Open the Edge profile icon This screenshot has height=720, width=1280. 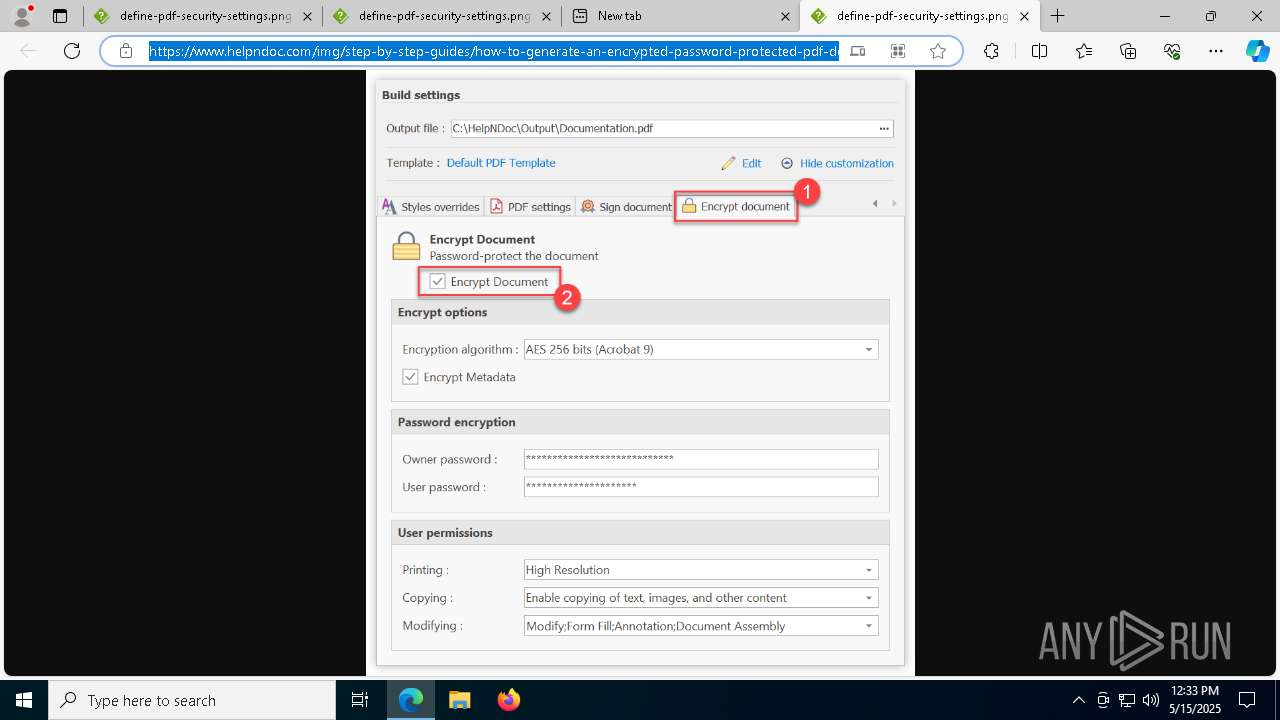pyautogui.click(x=21, y=16)
